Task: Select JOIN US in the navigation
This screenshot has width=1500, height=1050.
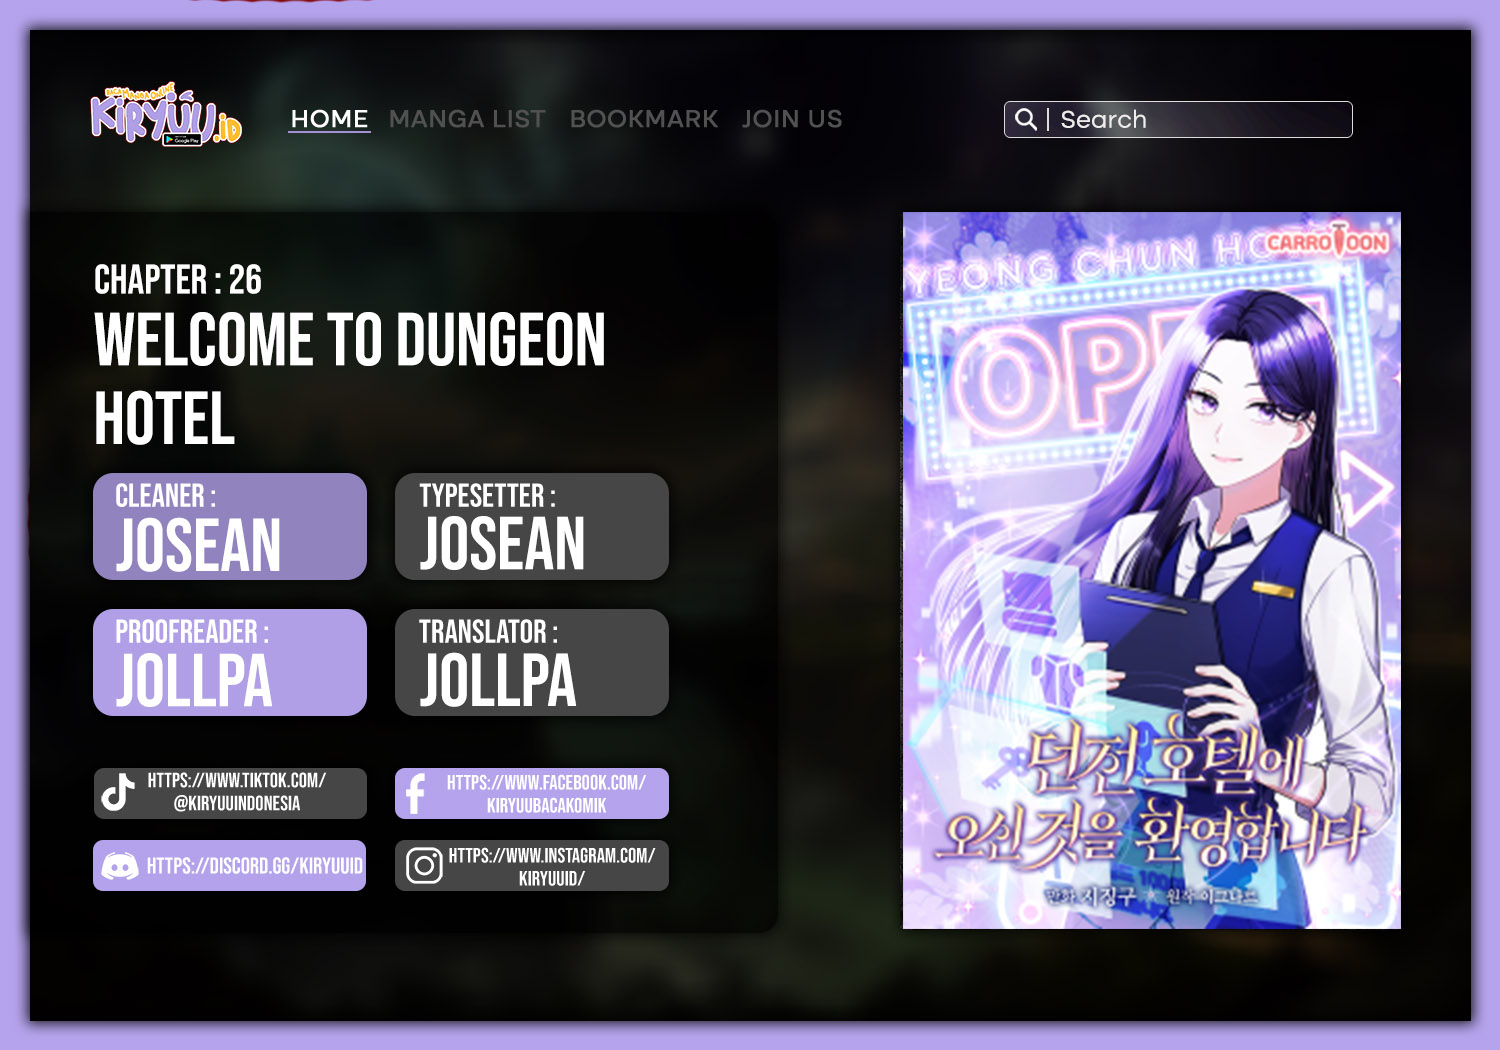Action: pyautogui.click(x=792, y=119)
